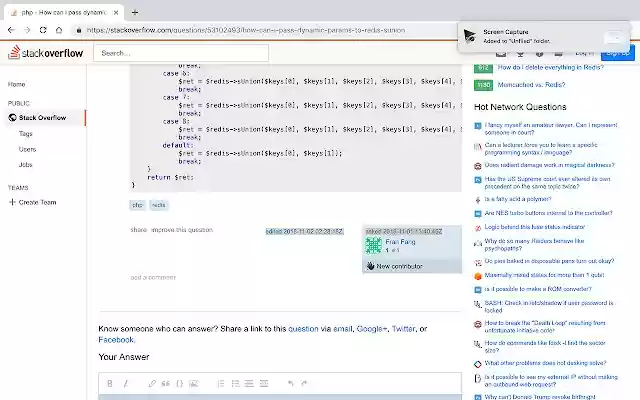Screen dimensions: 640x400
Task: Click the blue Sign up button
Action: (618, 53)
